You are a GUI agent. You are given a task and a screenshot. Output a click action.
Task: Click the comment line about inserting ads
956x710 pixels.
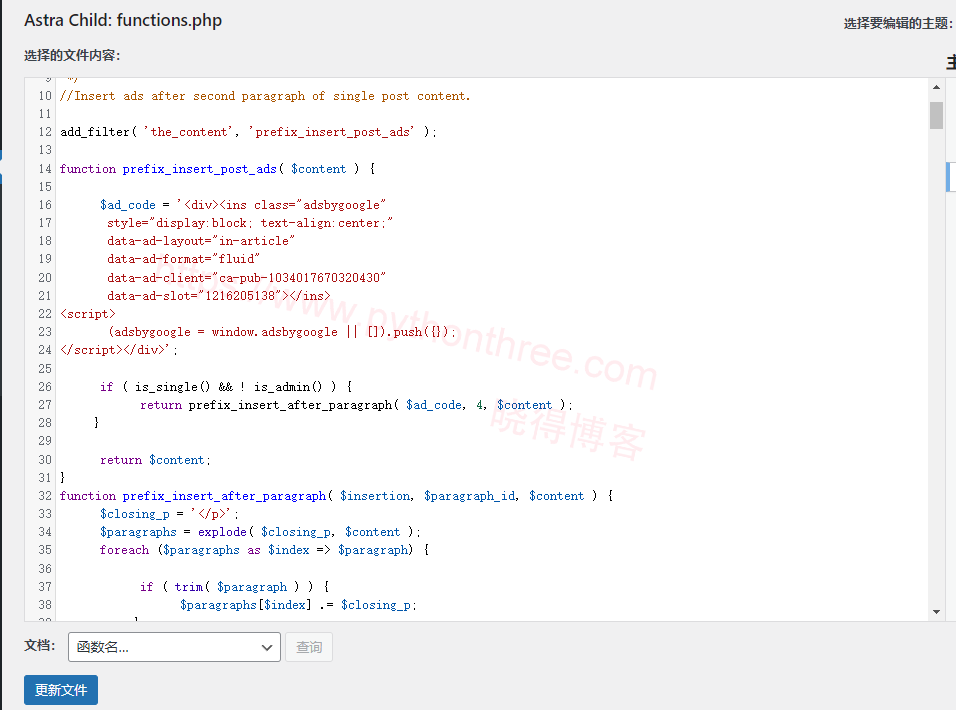[x=265, y=96]
